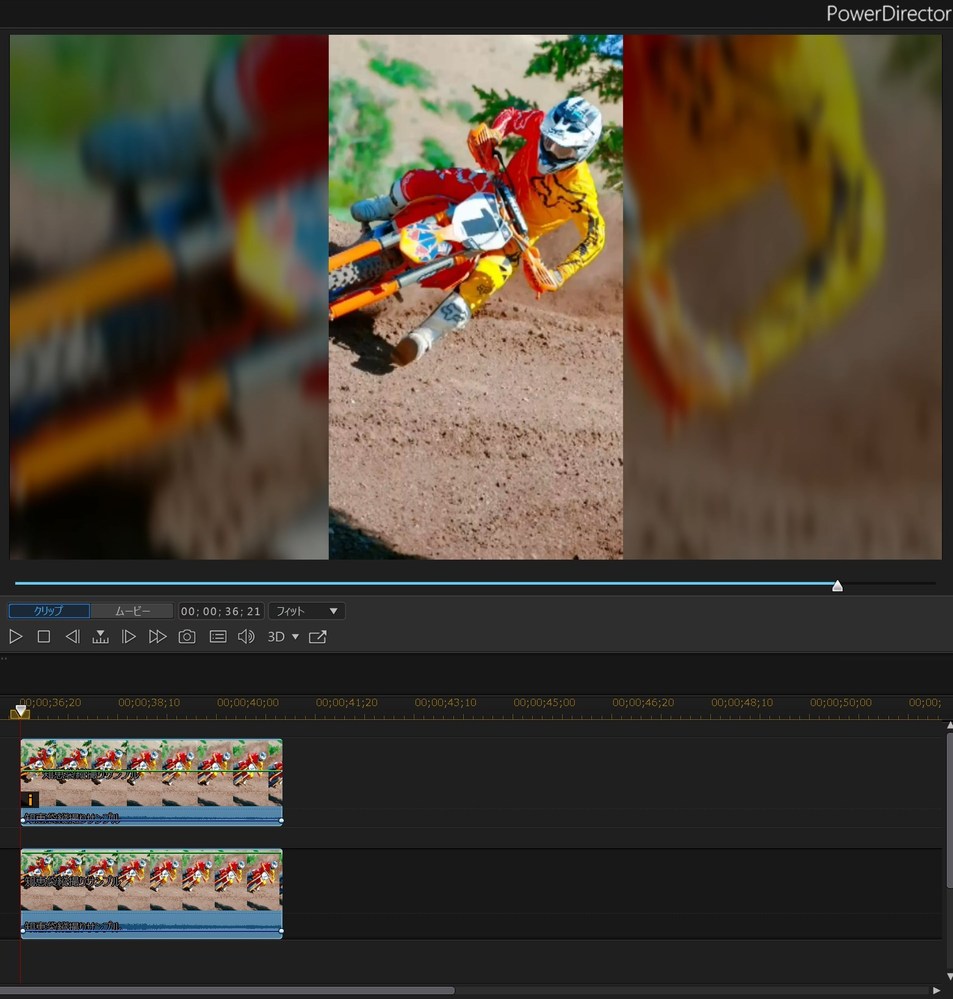Click the timecode field 00;00;36;21
This screenshot has height=999, width=953.
tap(220, 611)
